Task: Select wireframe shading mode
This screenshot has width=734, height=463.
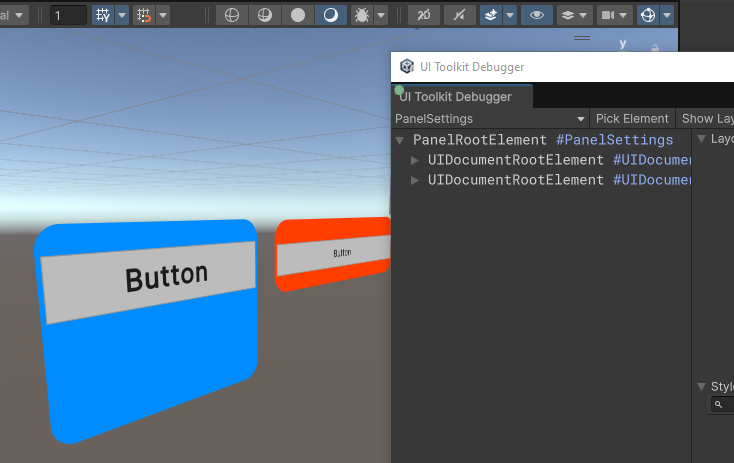Action: pyautogui.click(x=231, y=15)
